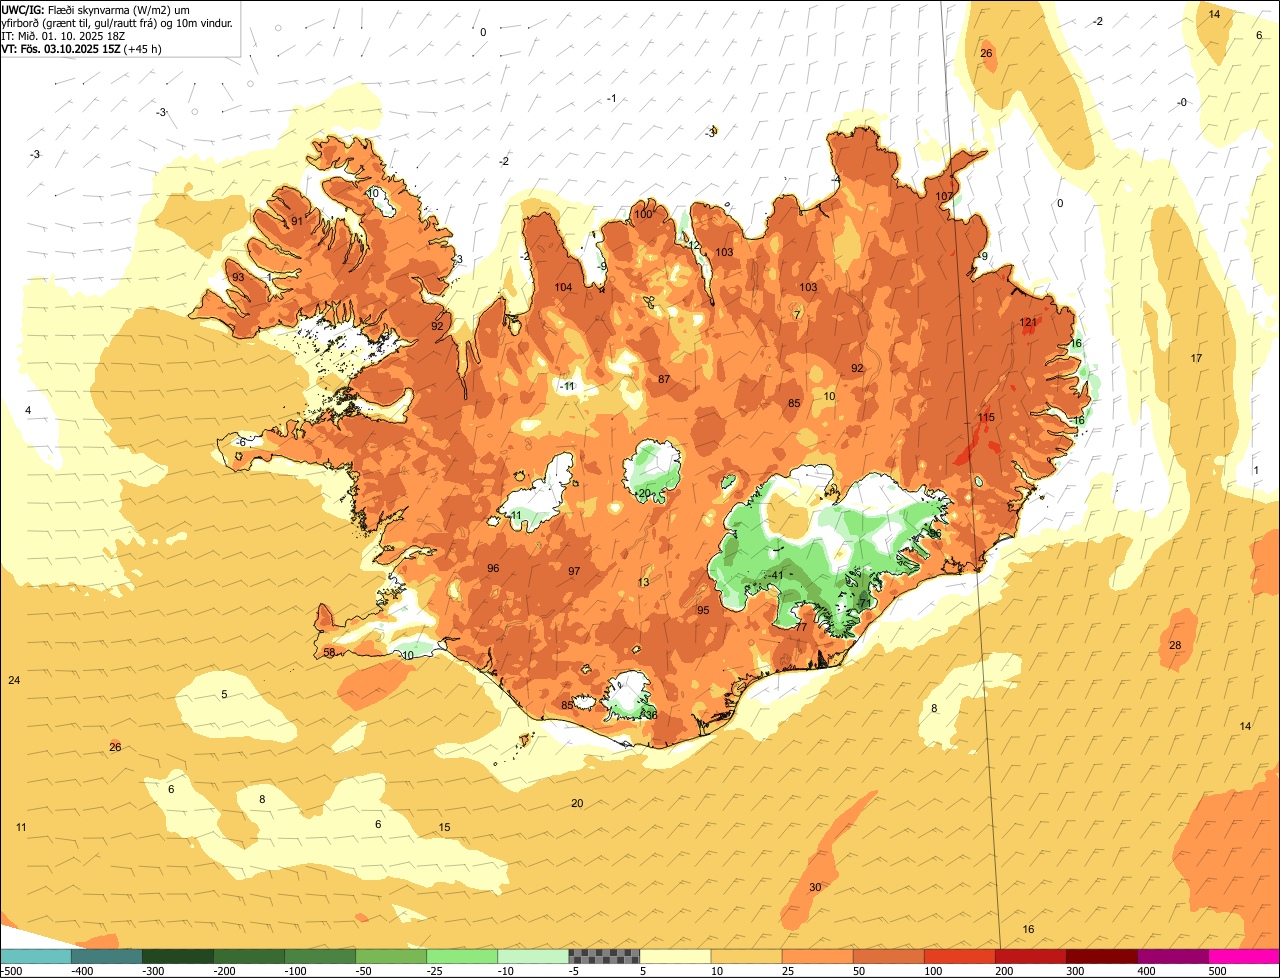Viewport: 1280px width, 978px height.
Task: Click the value 93 on the western peninsula
Action: coord(238,277)
